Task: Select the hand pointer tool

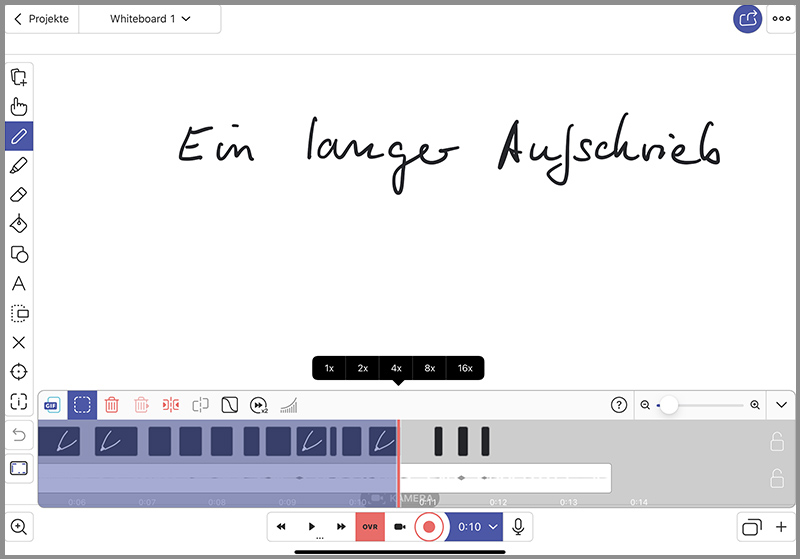Action: click(x=19, y=107)
